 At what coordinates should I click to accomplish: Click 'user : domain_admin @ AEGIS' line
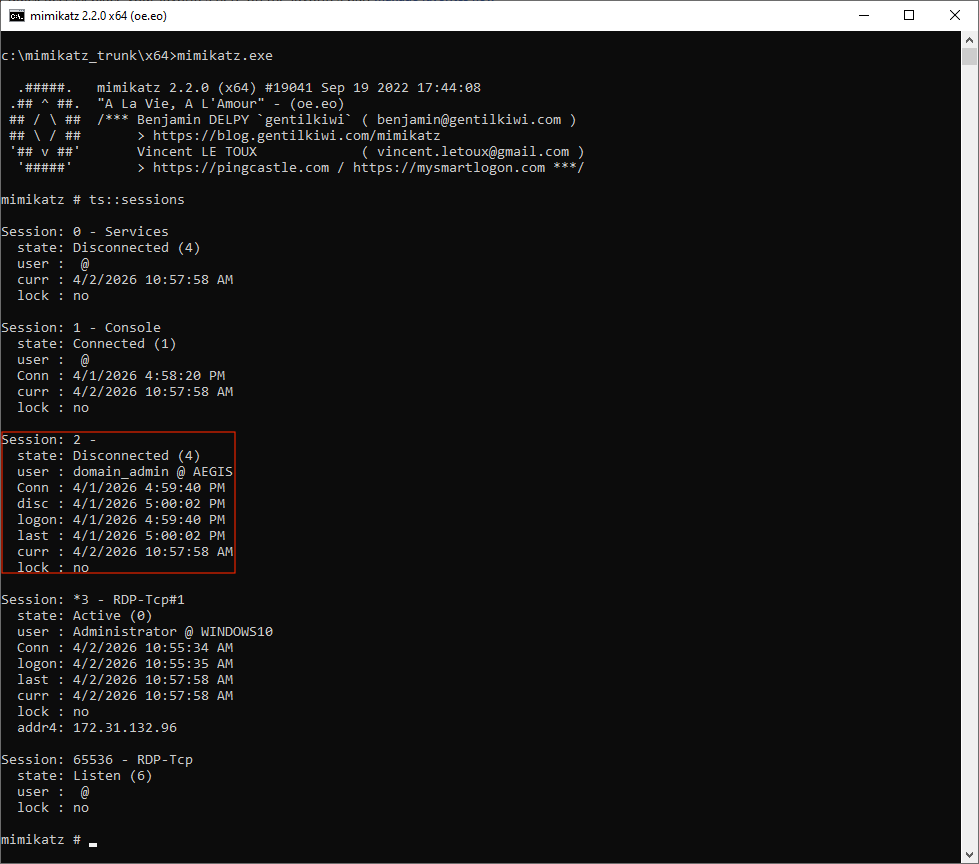coord(125,471)
